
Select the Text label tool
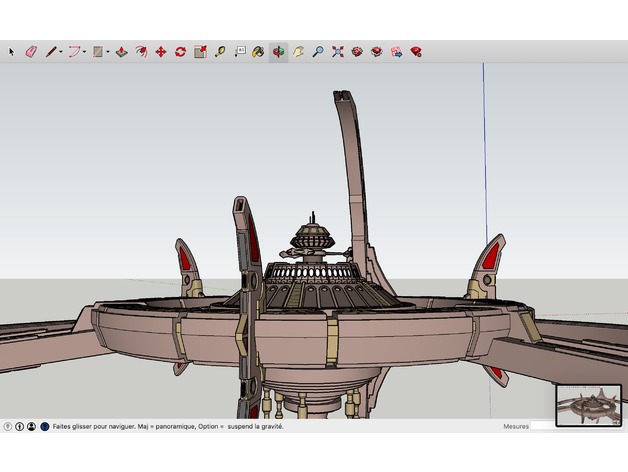pos(240,51)
